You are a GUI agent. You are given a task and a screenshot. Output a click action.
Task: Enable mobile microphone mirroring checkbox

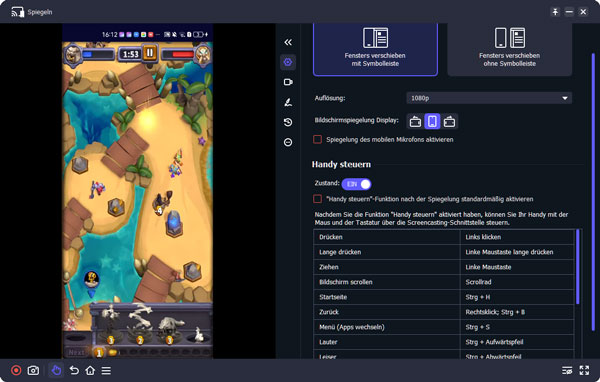point(317,139)
